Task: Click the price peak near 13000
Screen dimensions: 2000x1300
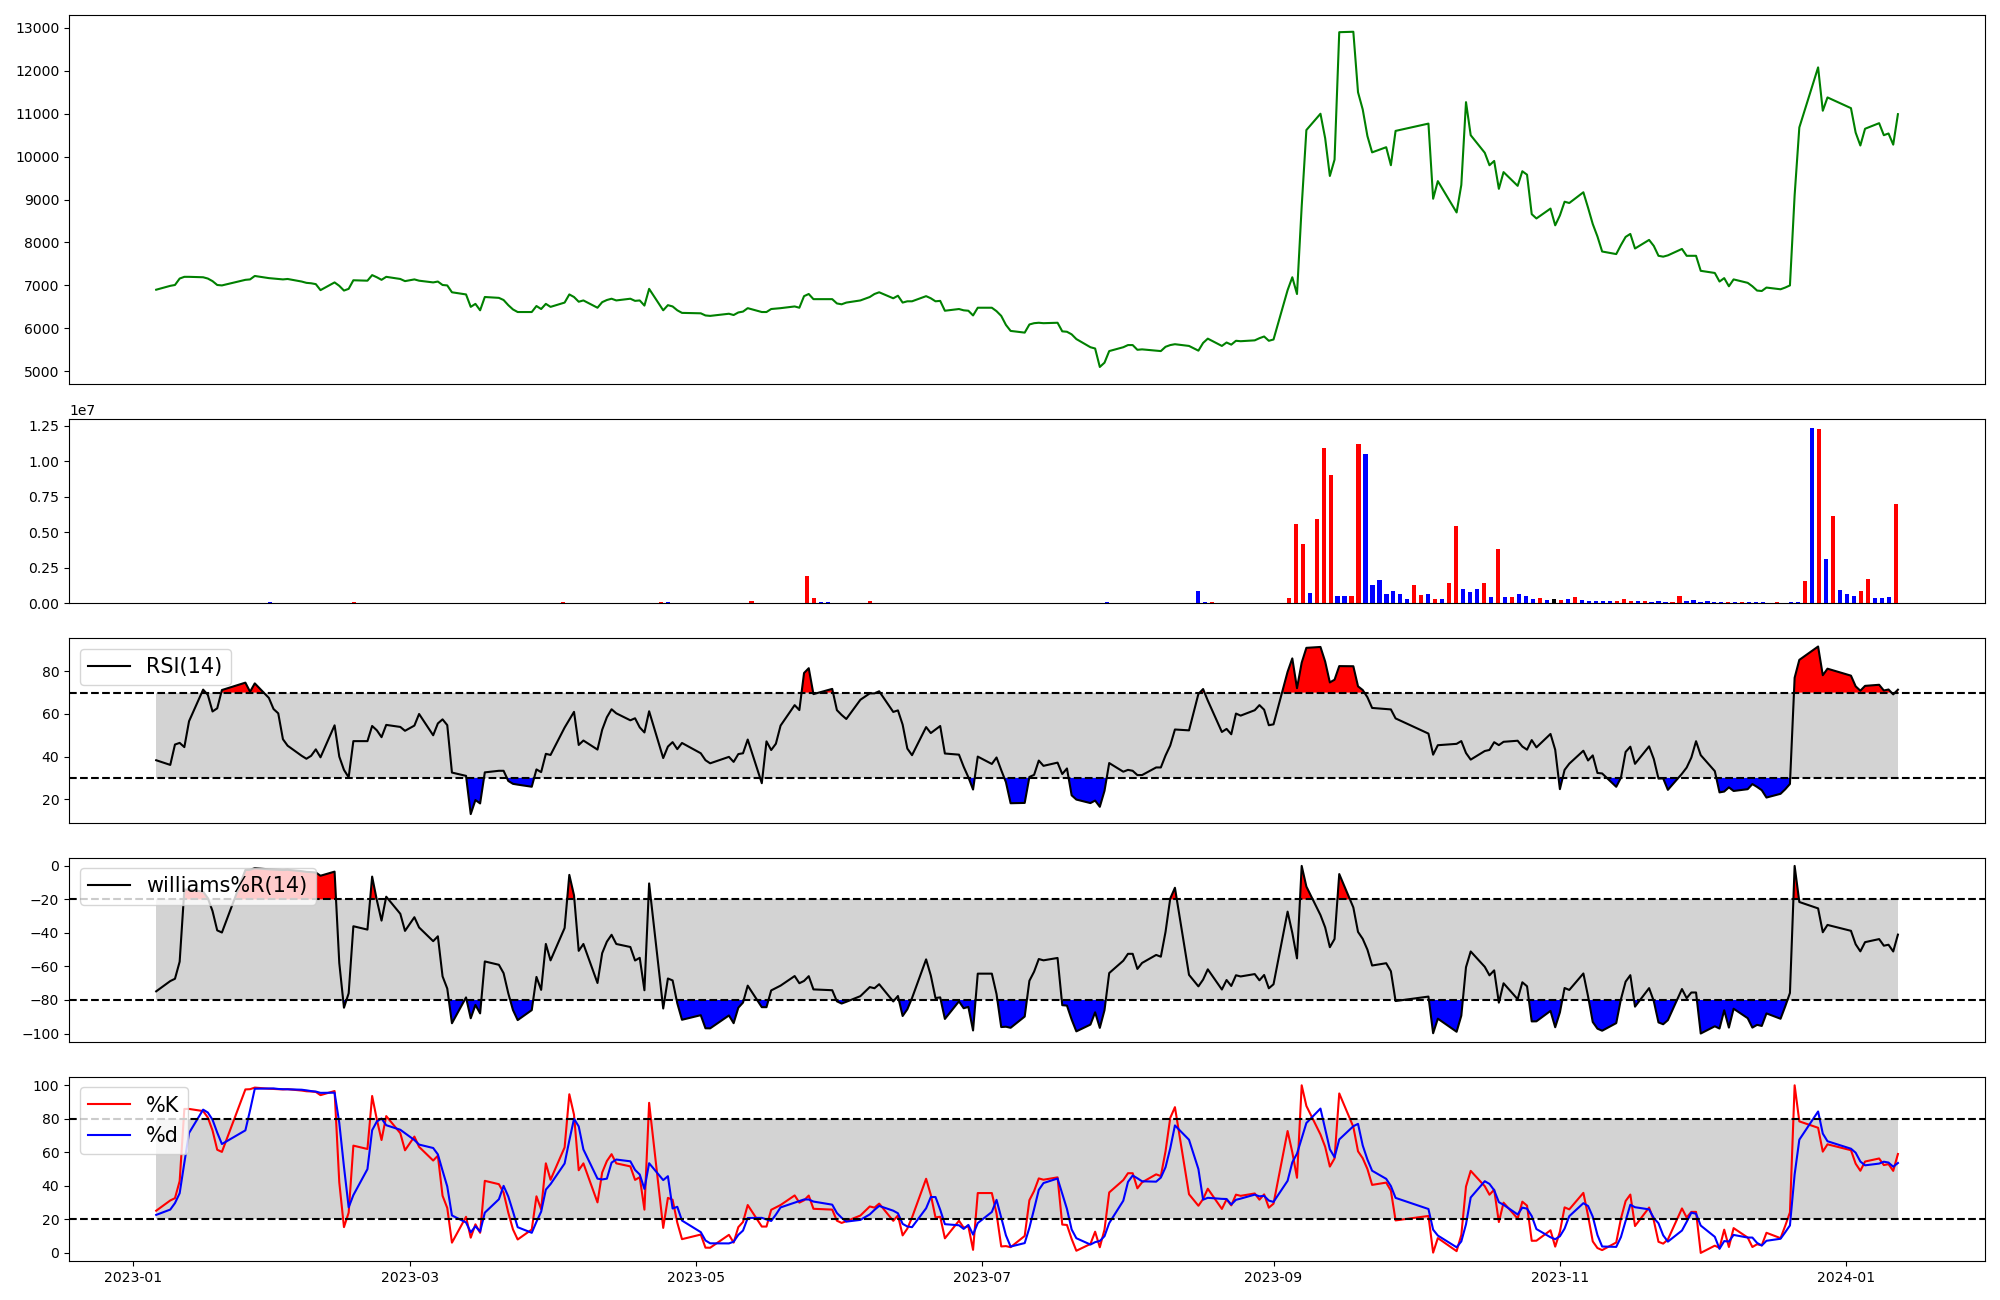Action: coord(1346,32)
